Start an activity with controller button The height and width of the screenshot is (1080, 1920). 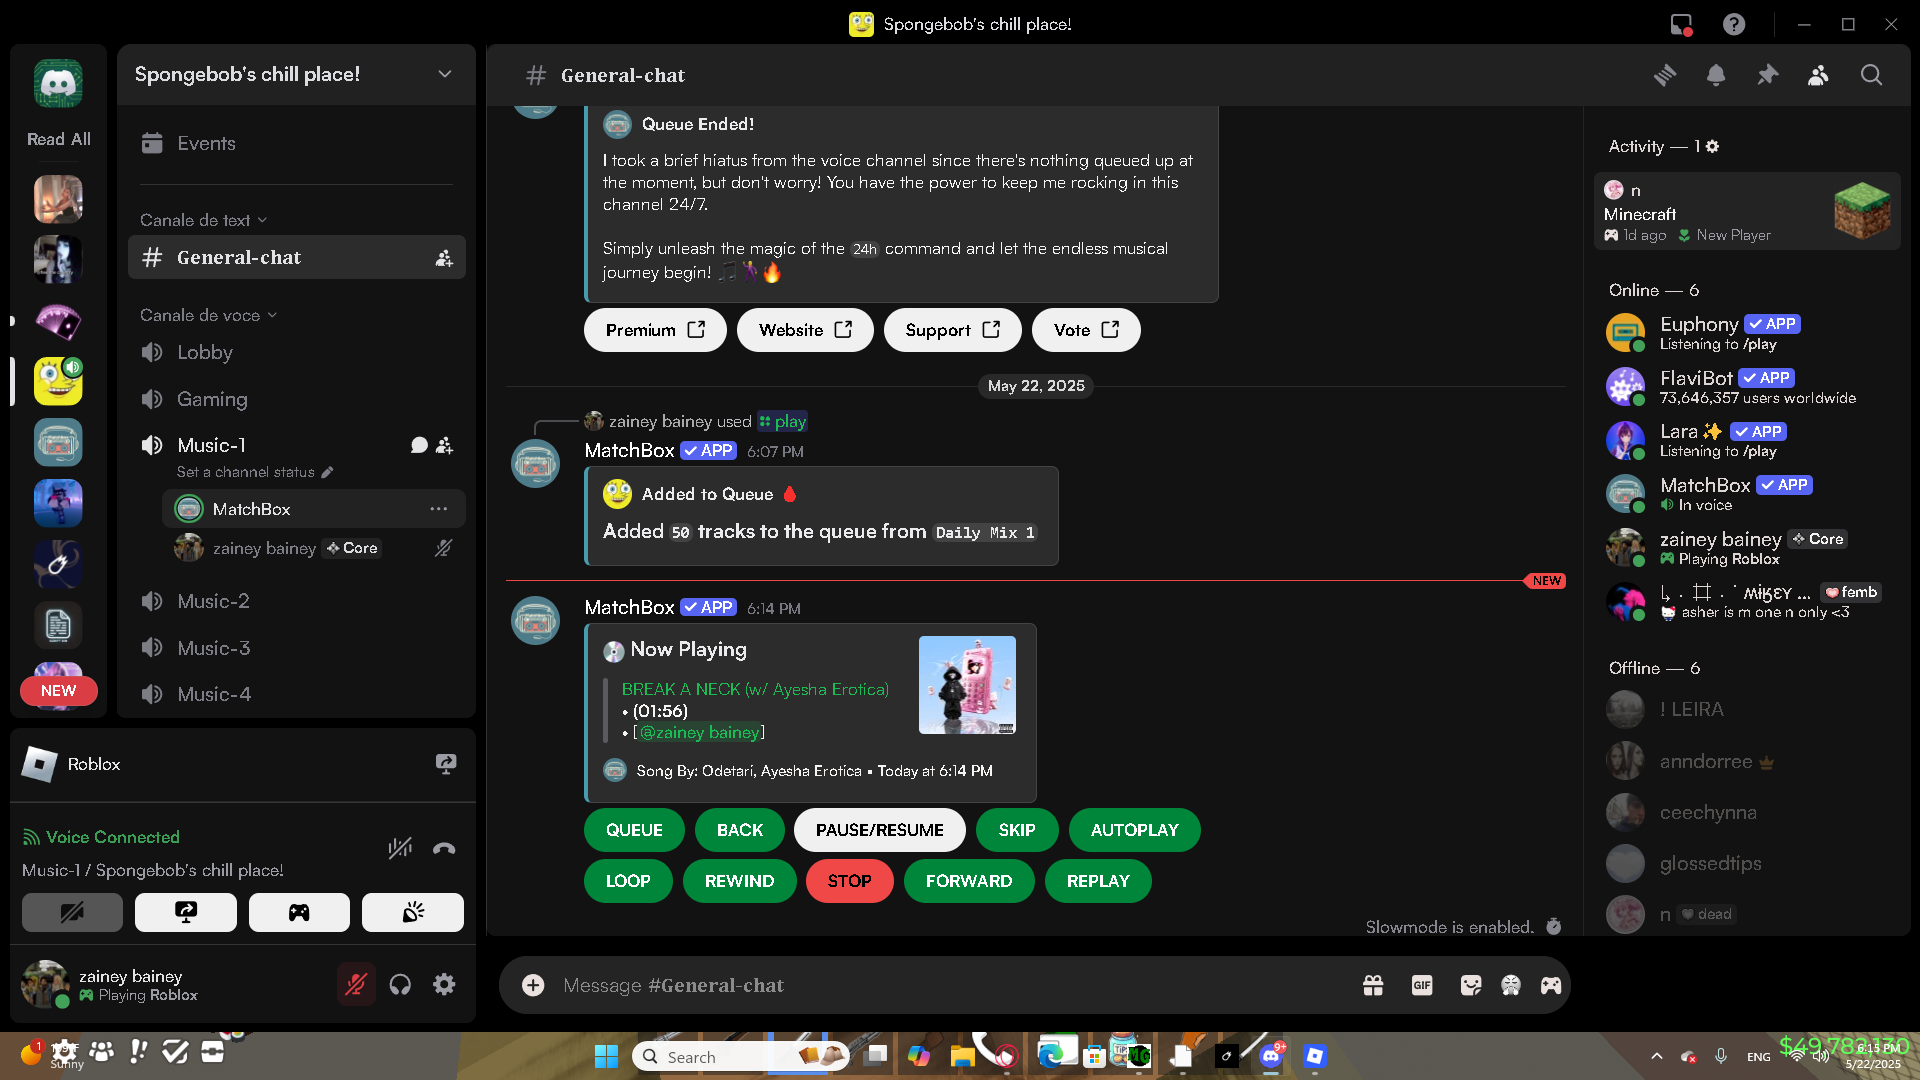[299, 912]
